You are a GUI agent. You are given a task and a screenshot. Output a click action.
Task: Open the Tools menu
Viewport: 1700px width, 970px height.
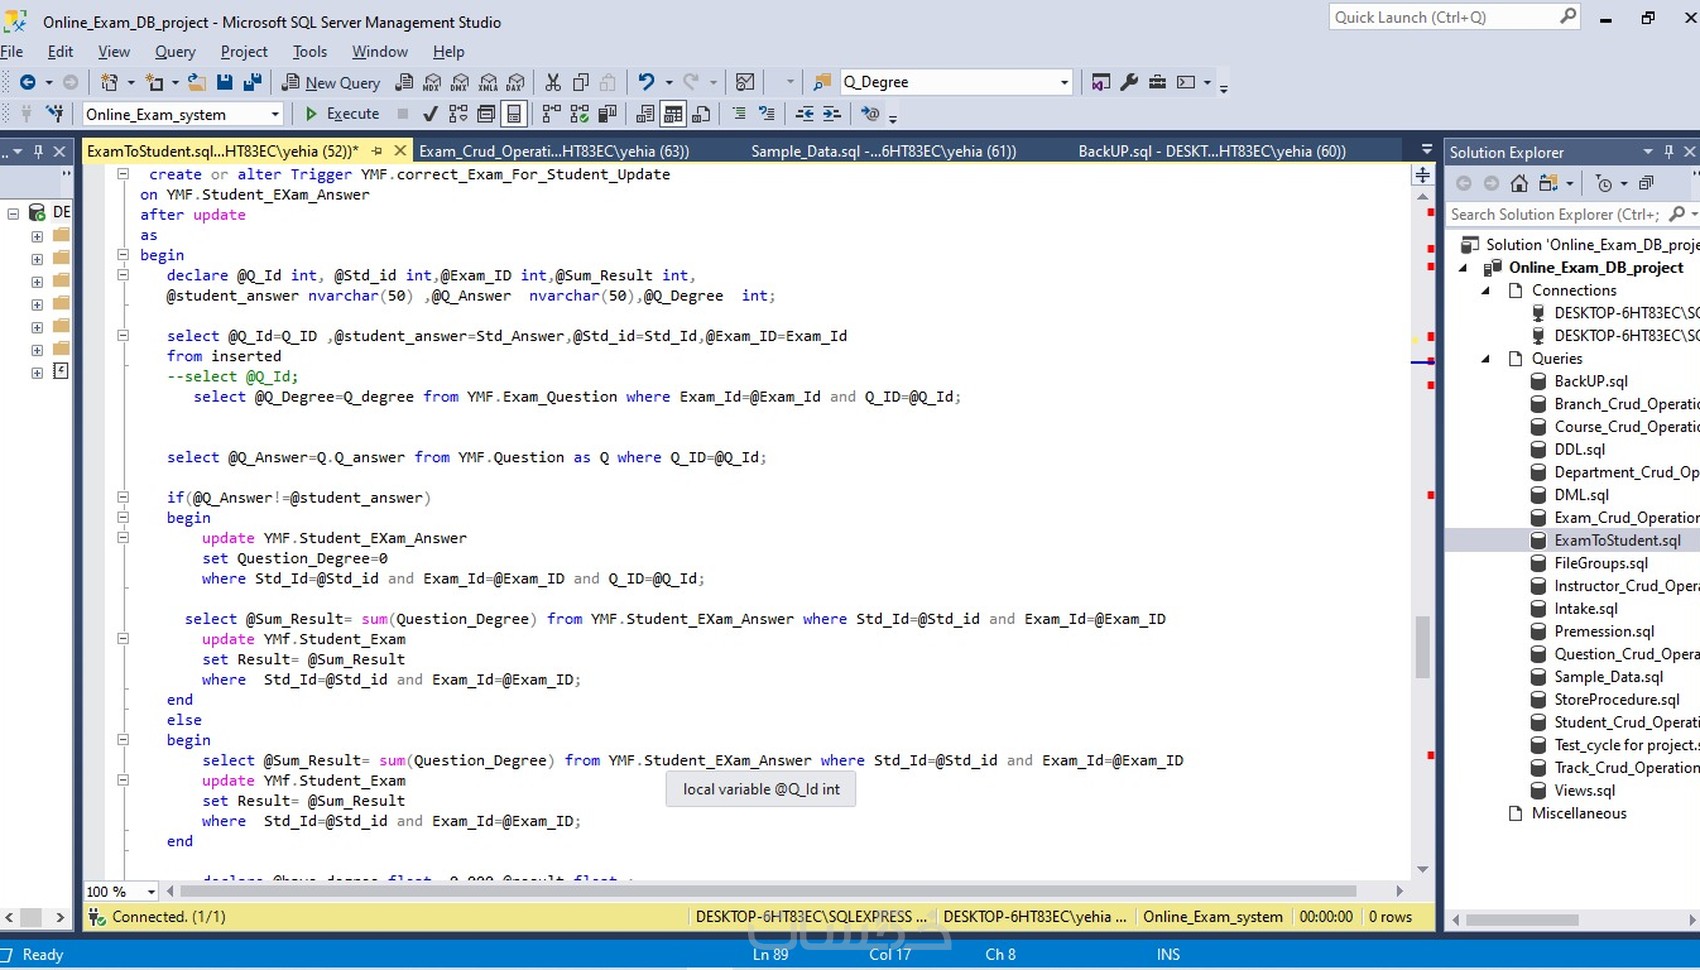(x=310, y=52)
